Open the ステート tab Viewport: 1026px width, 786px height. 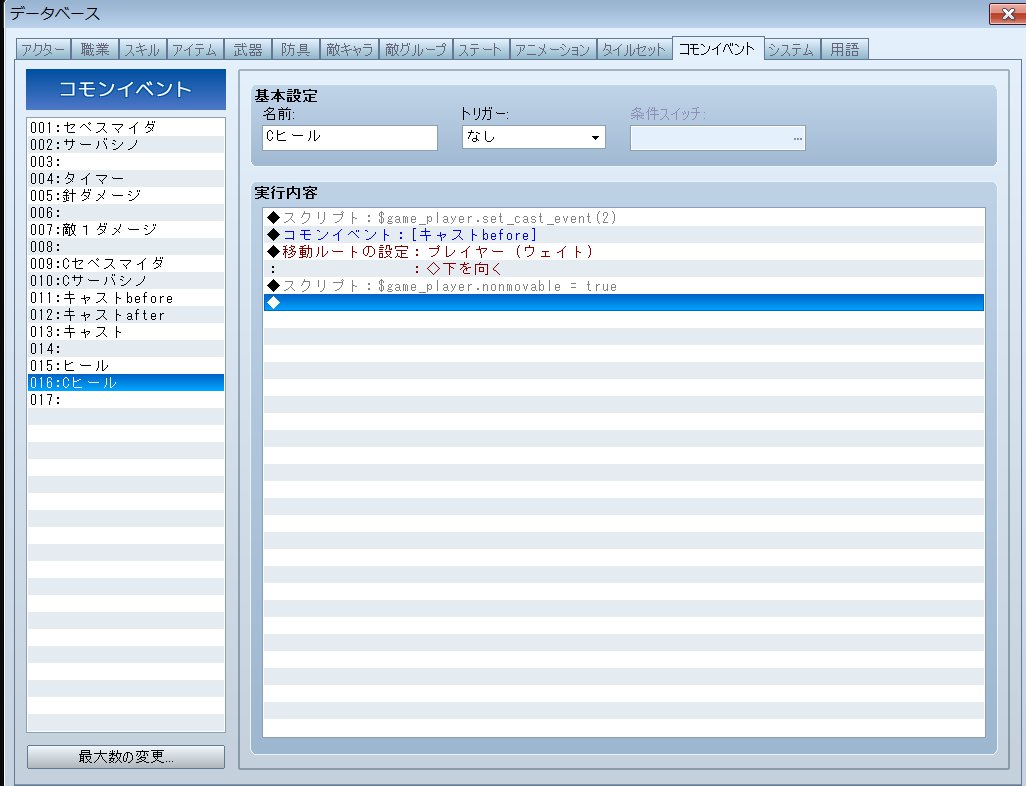(481, 50)
